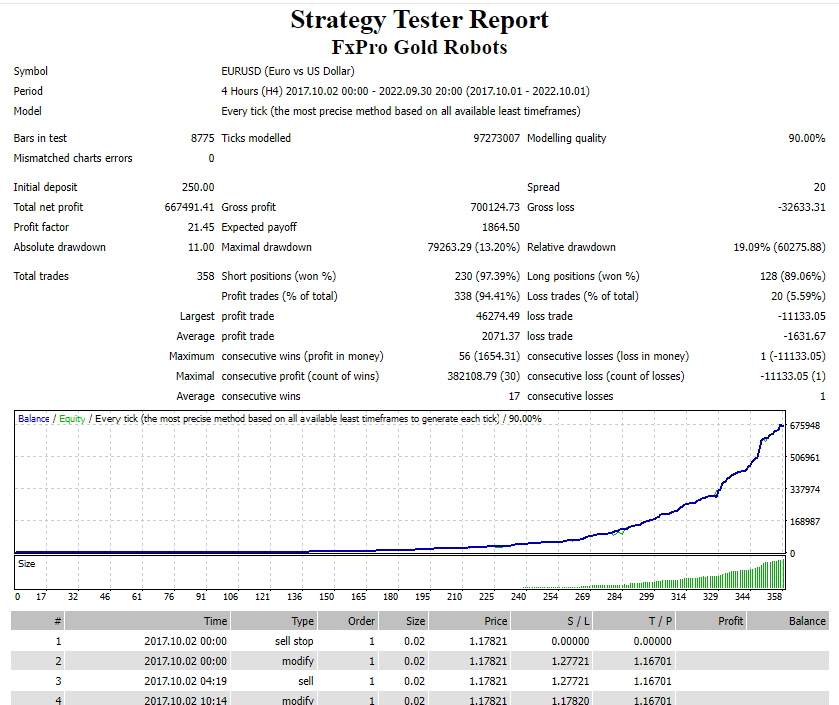Select consecutive wins value 56 (1654.31)
The width and height of the screenshot is (839, 705).
489,356
